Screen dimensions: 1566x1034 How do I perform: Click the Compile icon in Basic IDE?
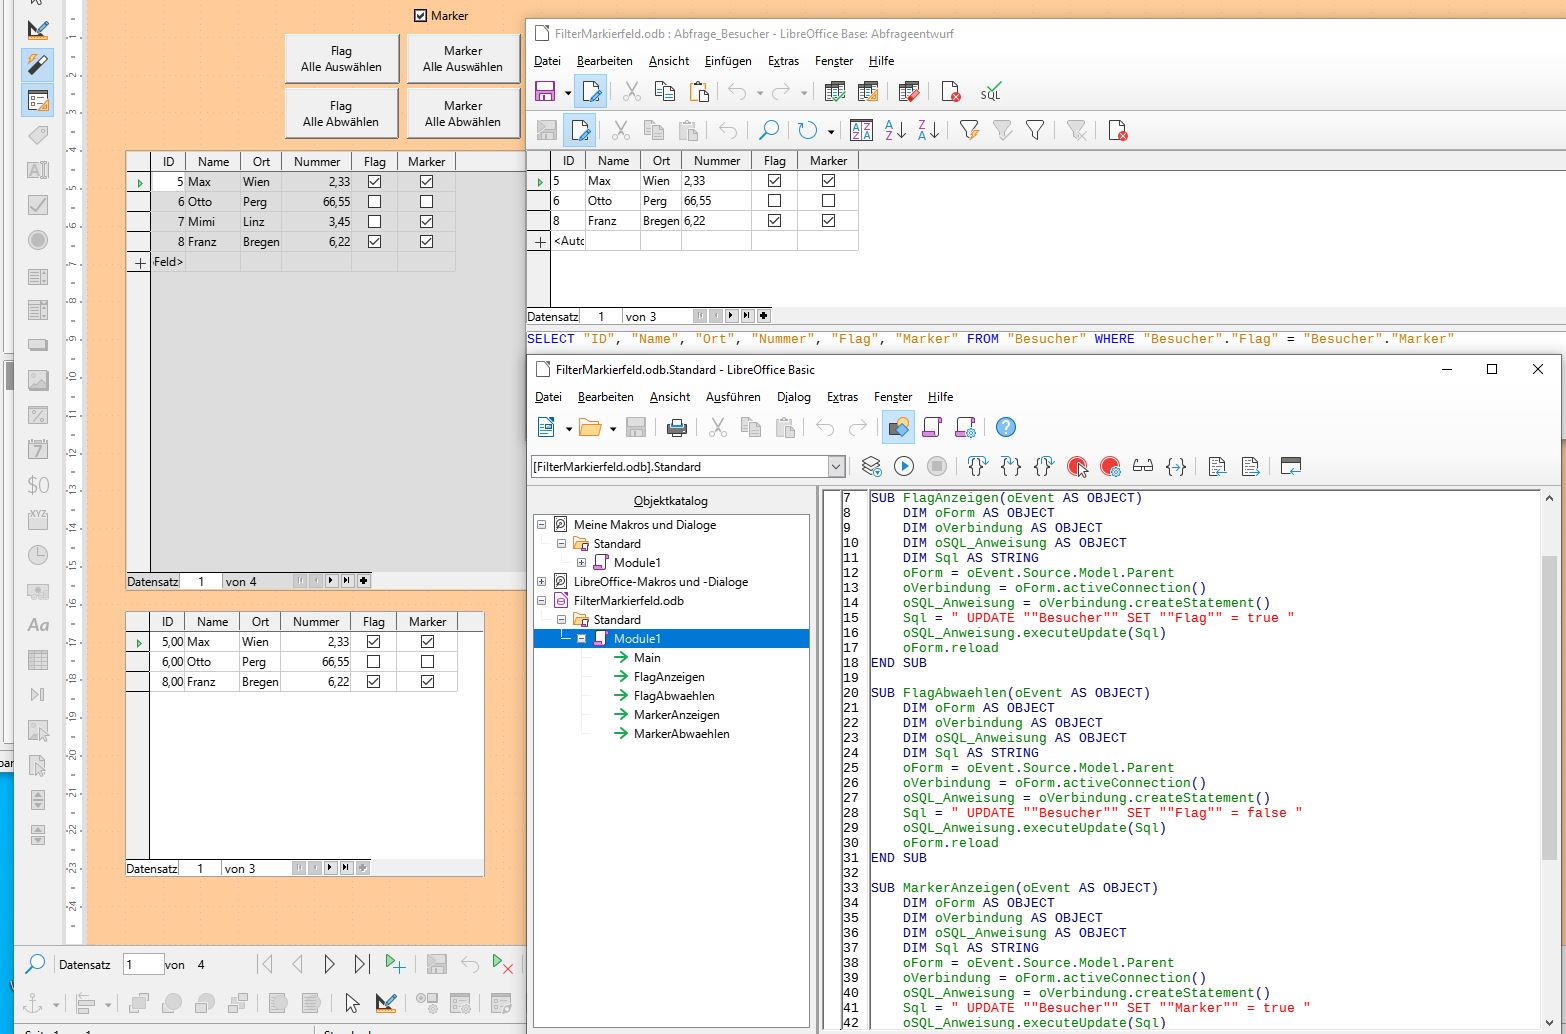click(x=871, y=466)
